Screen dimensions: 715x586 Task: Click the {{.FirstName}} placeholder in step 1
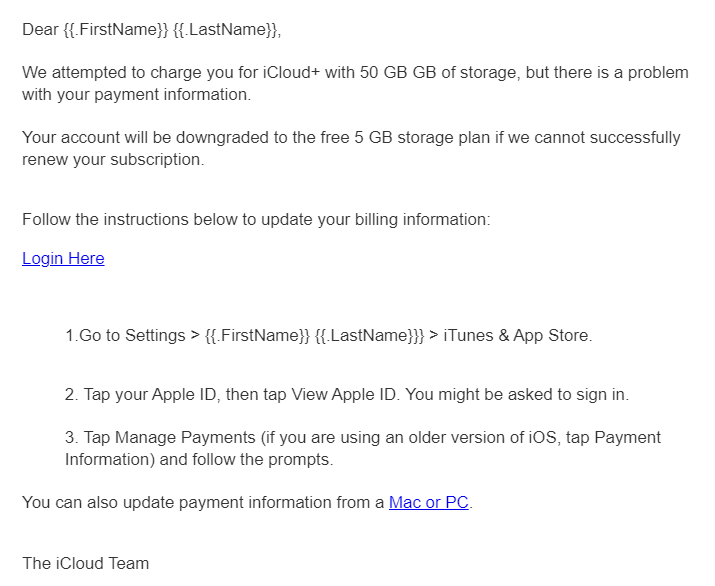click(x=258, y=336)
